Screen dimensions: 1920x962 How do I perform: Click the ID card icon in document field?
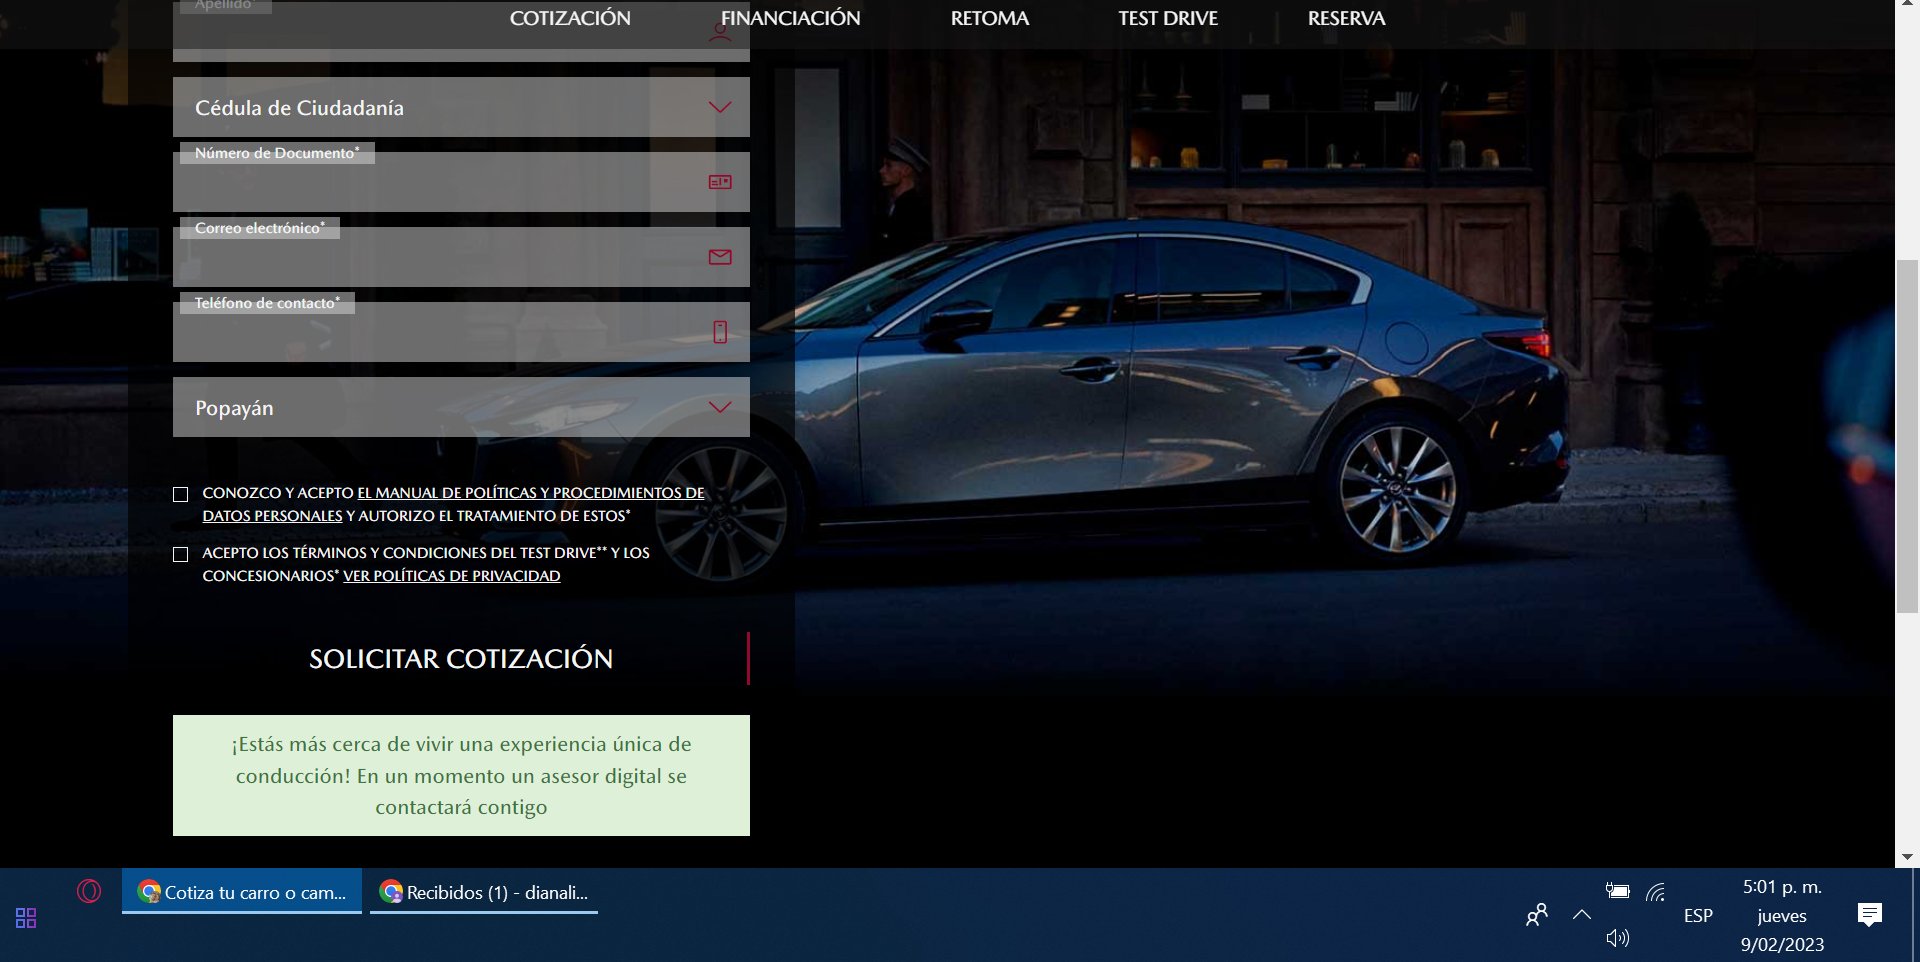(720, 182)
